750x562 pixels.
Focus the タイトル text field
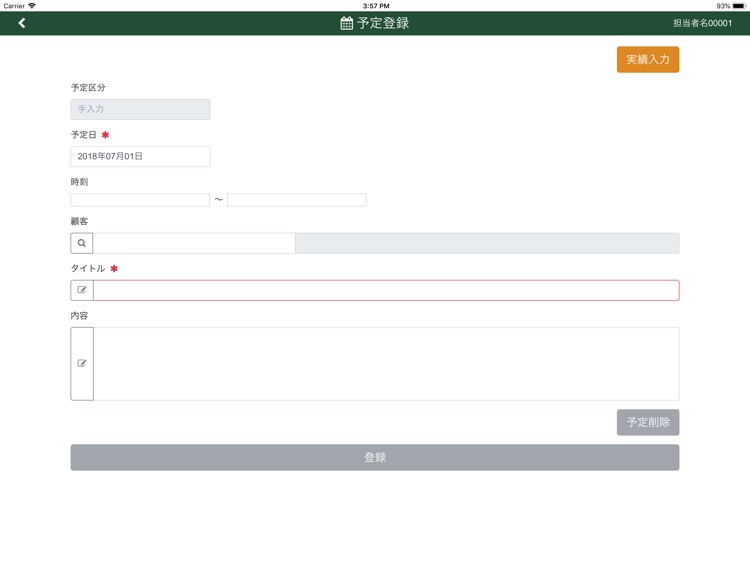(x=386, y=290)
